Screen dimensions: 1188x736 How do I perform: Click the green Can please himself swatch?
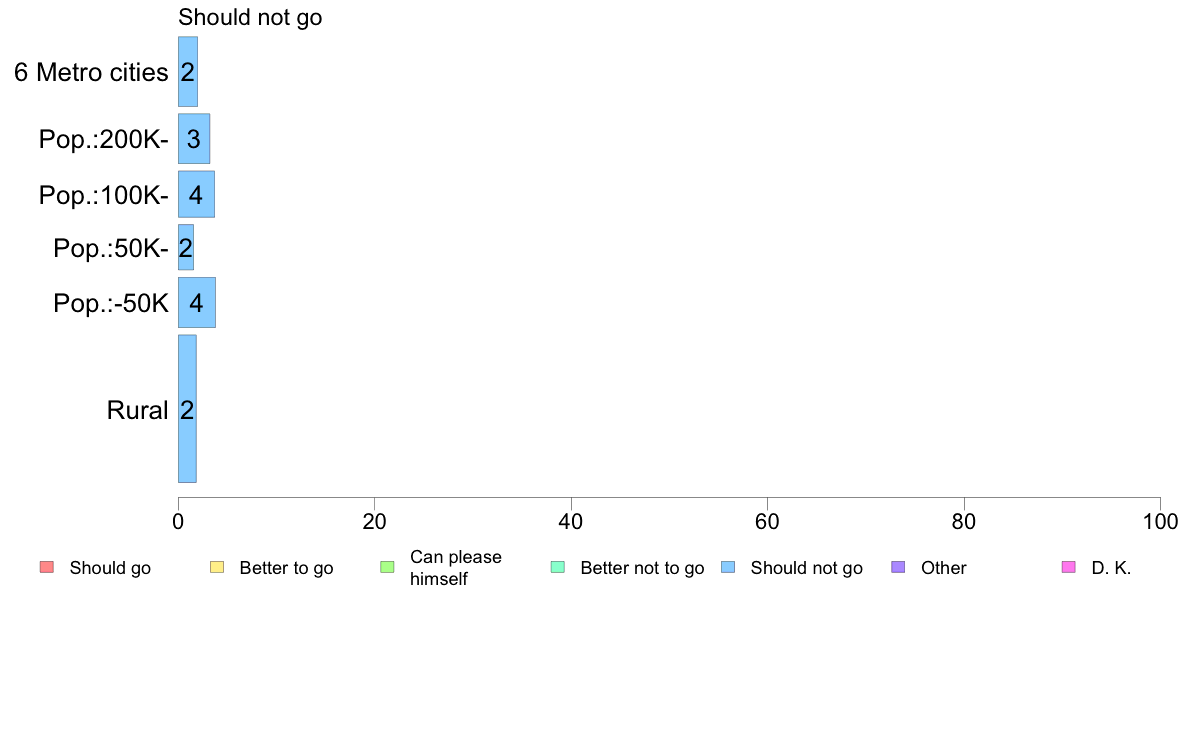[x=387, y=567]
